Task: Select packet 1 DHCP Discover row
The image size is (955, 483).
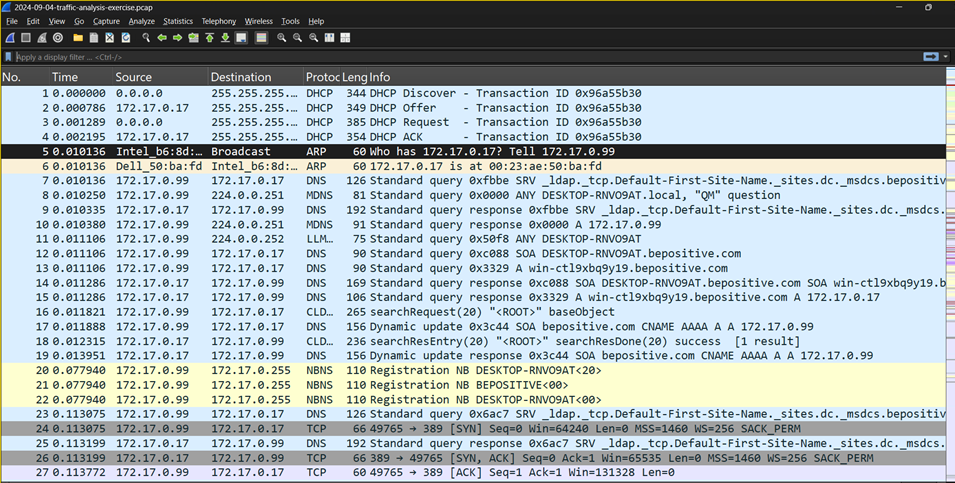Action: pyautogui.click(x=473, y=93)
